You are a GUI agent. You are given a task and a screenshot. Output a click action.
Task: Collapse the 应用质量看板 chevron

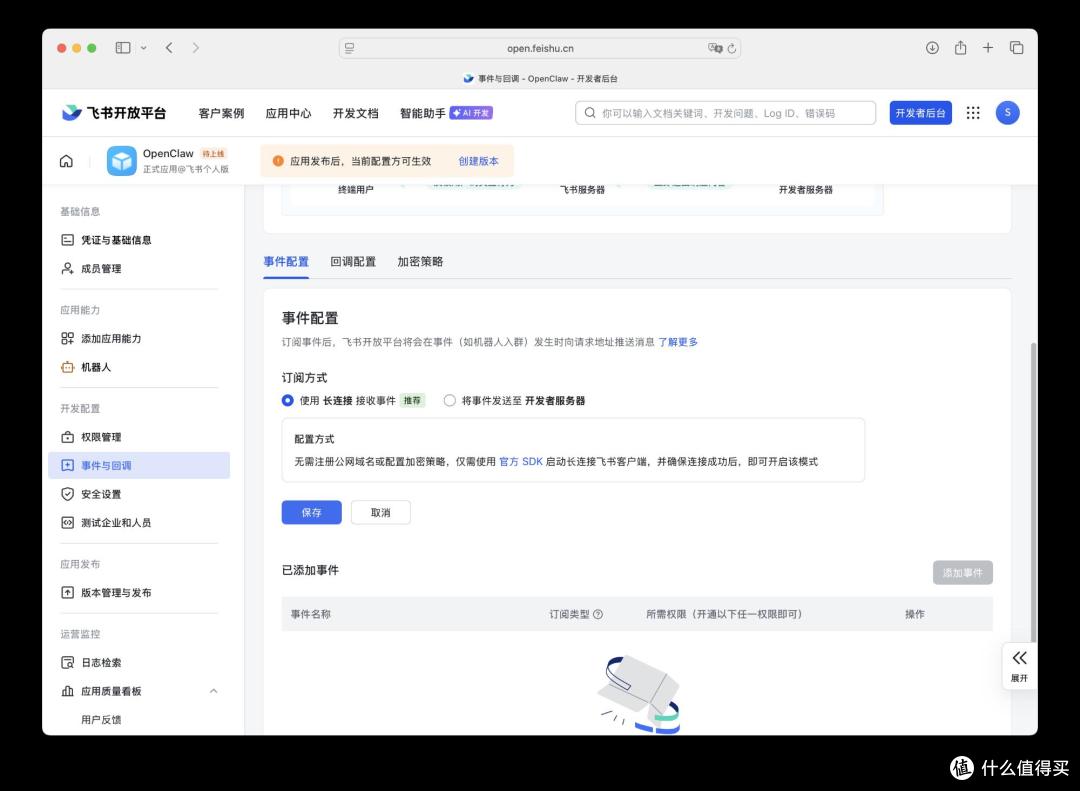coord(214,691)
